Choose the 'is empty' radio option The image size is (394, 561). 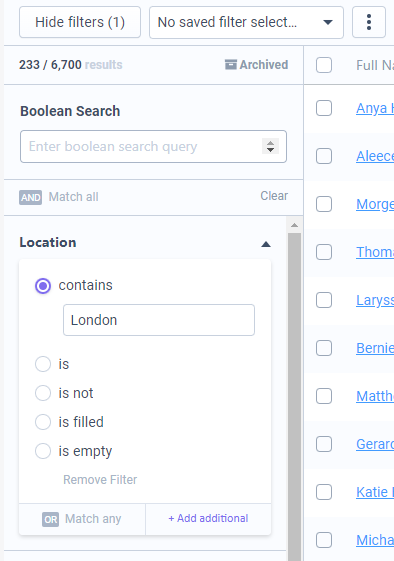[x=43, y=451]
